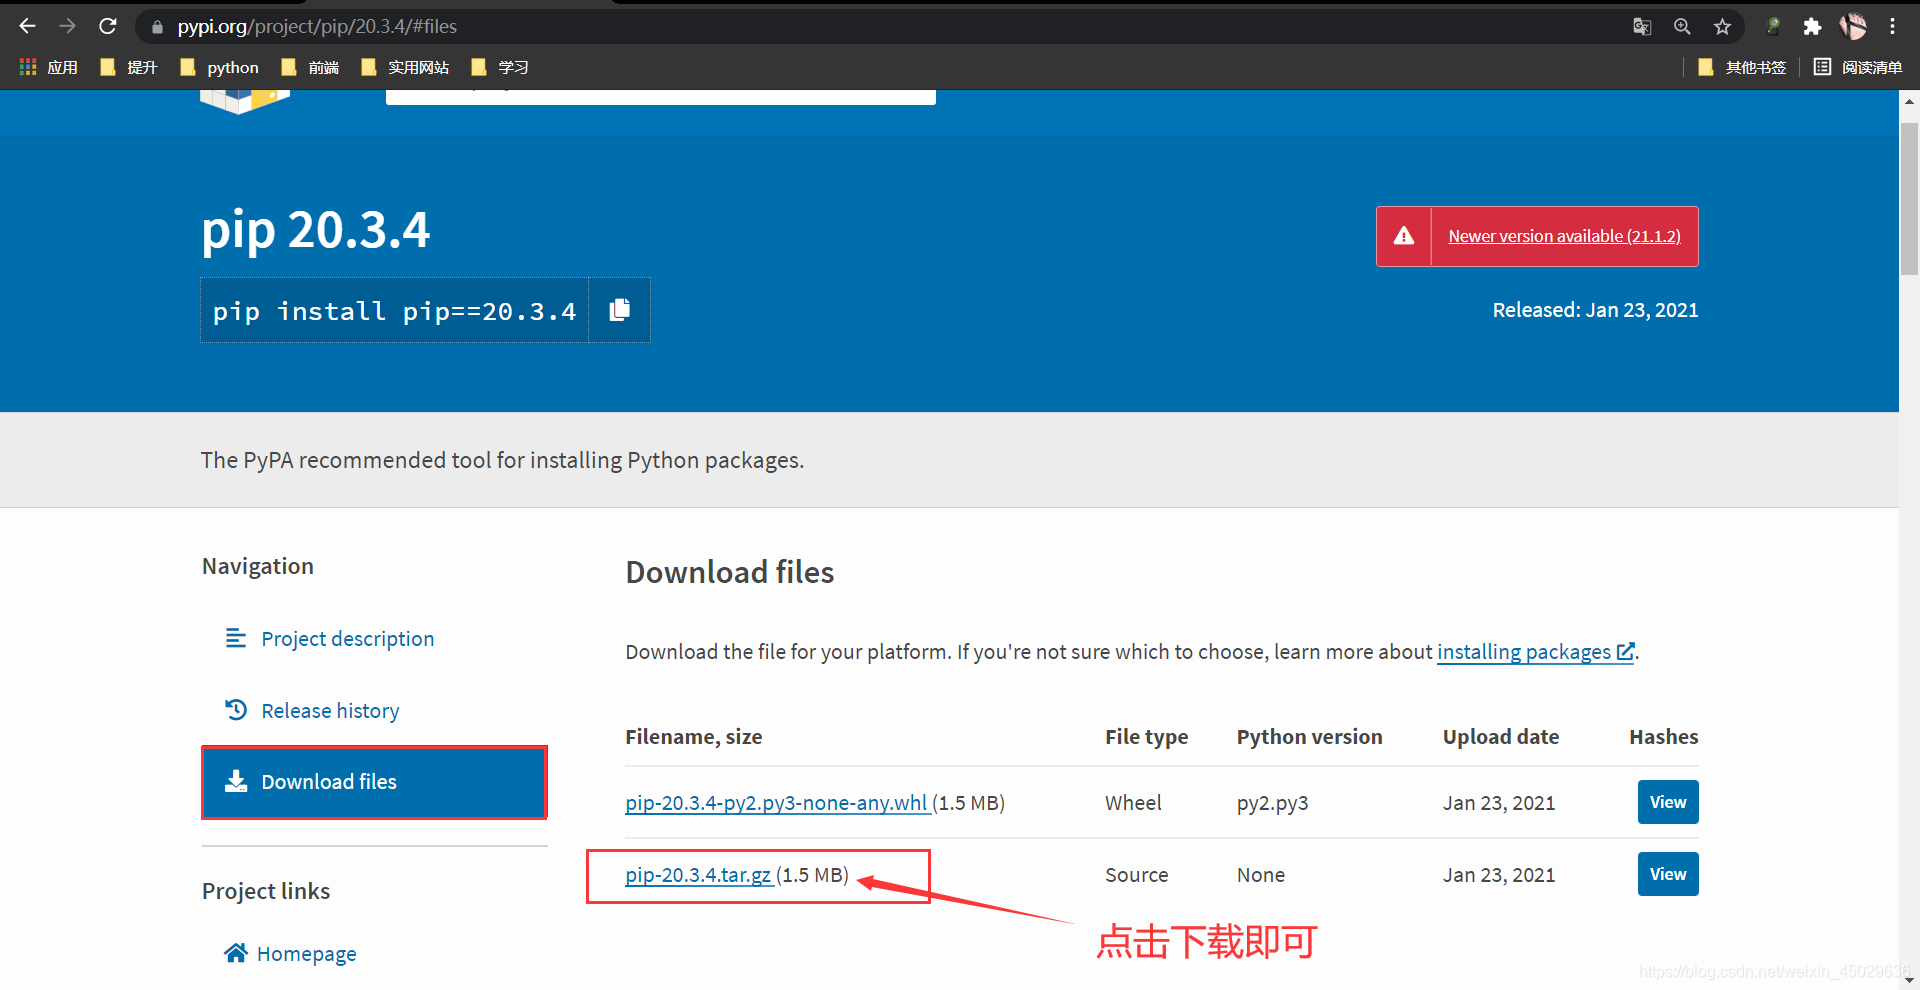Image resolution: width=1920 pixels, height=990 pixels.
Task: Click the PyPA recommended tool description text
Action: click(502, 460)
